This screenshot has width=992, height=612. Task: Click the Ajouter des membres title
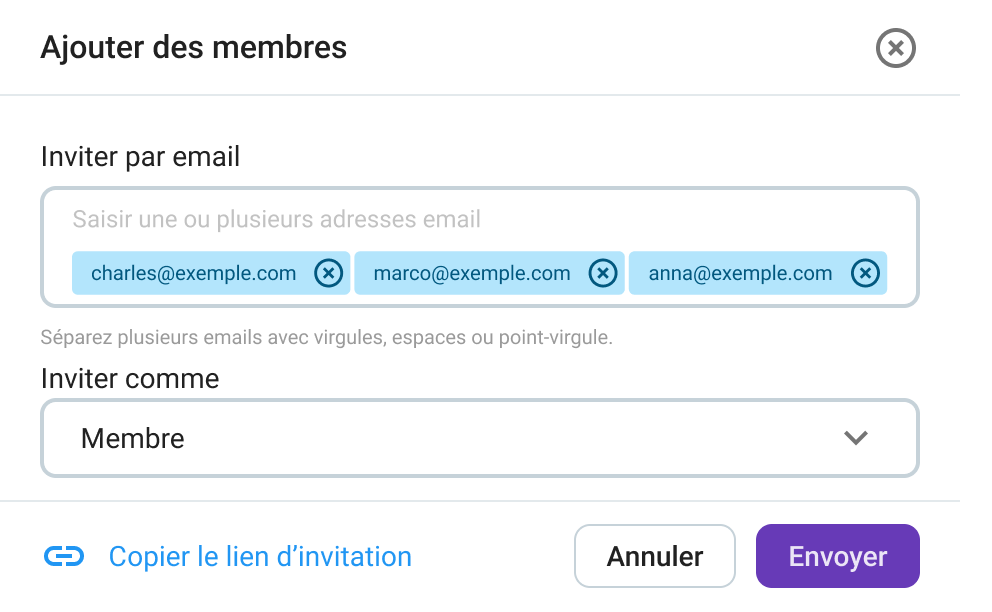click(x=193, y=47)
